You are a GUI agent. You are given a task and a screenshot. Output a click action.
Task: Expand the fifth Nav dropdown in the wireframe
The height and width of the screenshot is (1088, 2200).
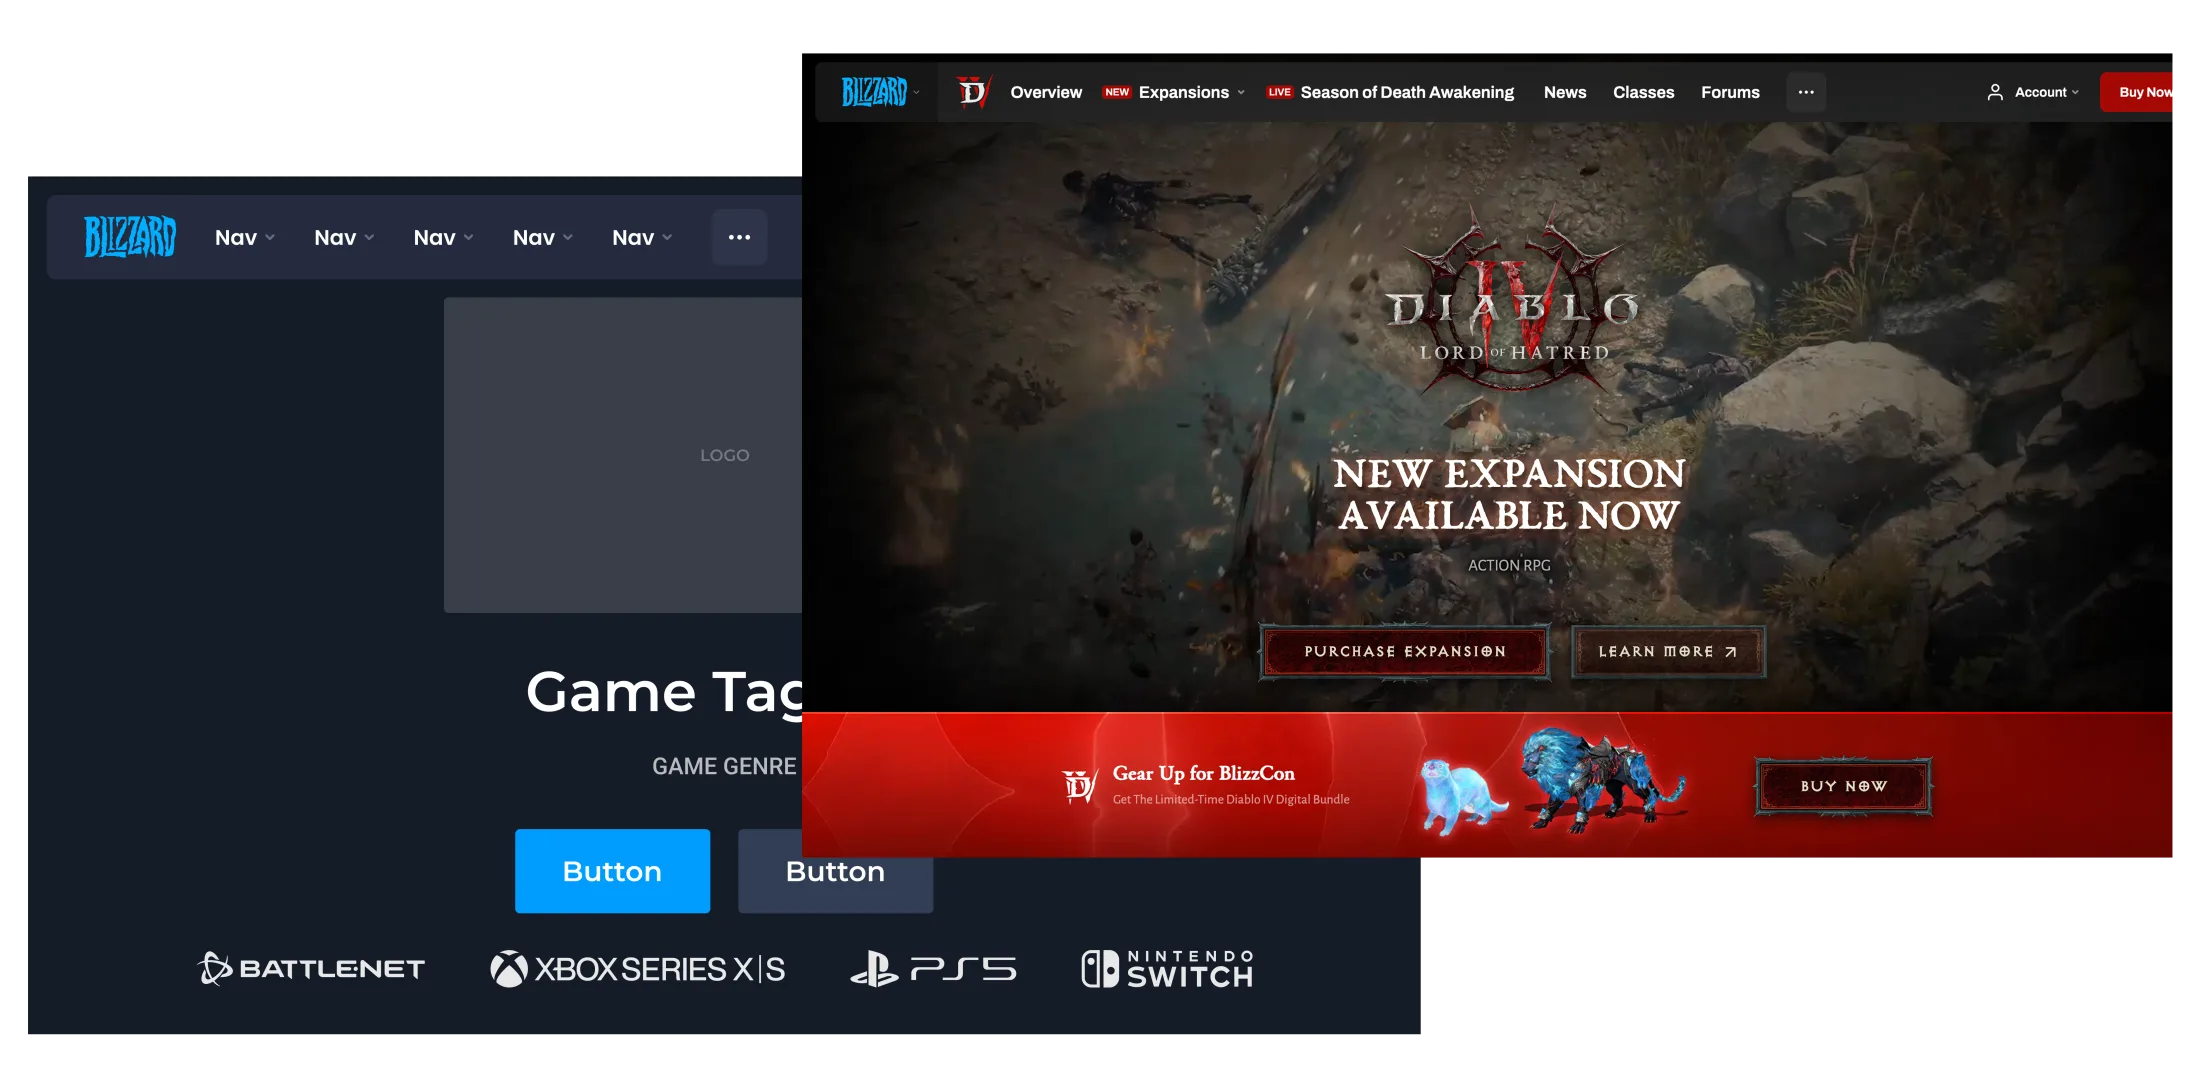642,238
